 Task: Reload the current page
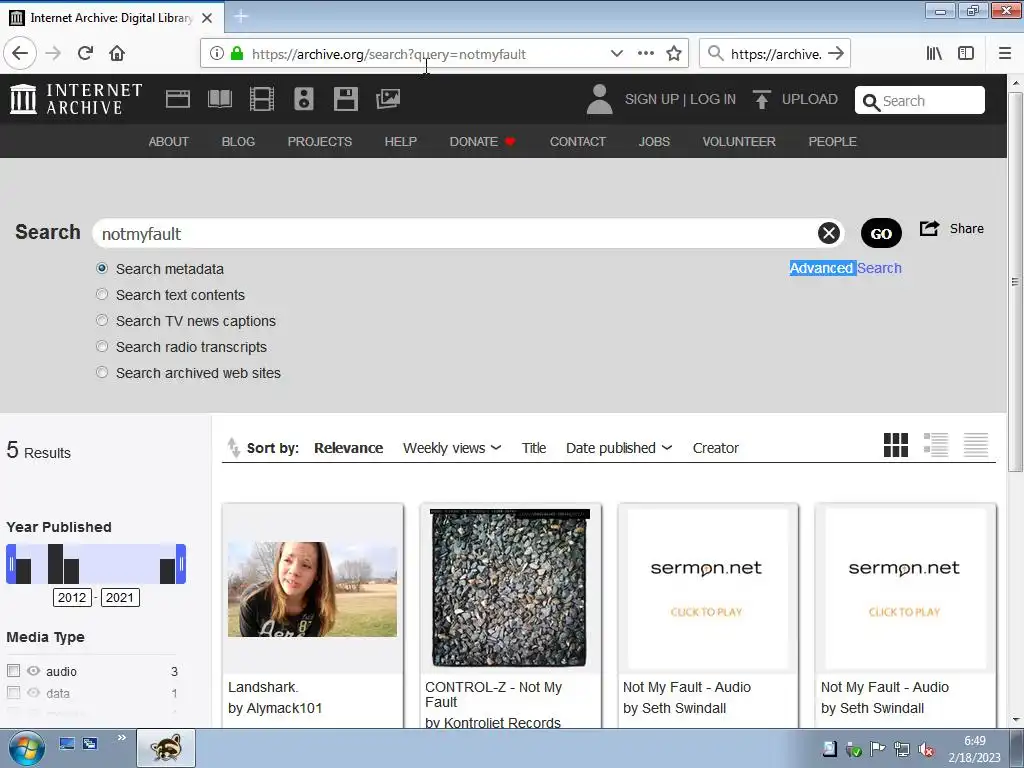click(86, 54)
